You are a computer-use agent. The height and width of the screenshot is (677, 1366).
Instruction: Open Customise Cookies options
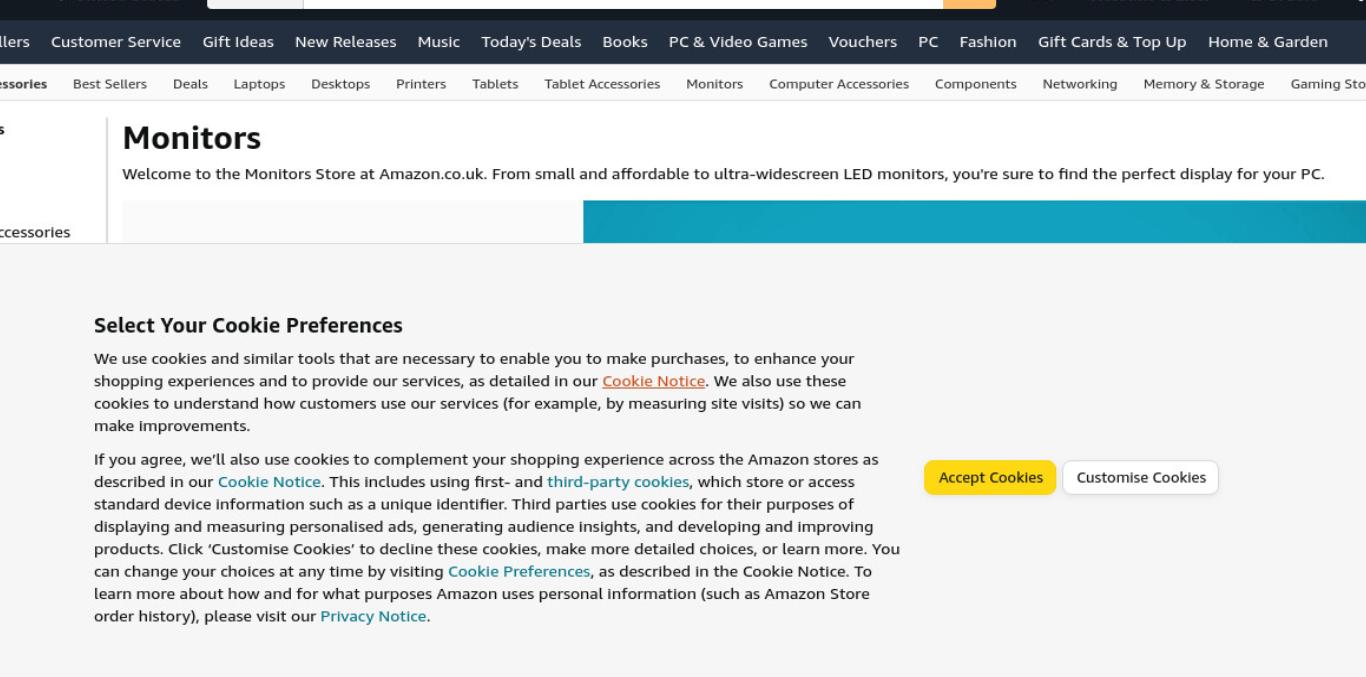(1141, 478)
